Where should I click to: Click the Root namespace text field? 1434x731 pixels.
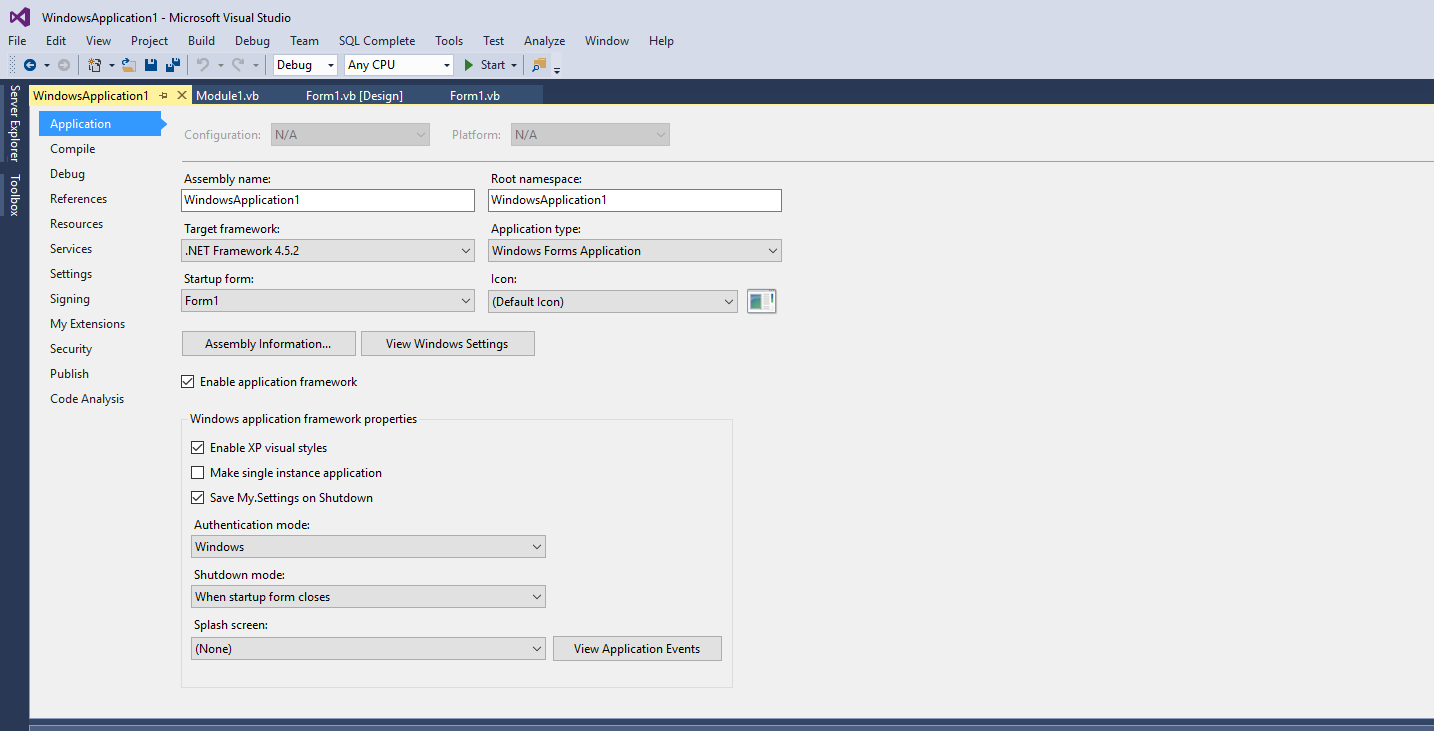tap(635, 200)
